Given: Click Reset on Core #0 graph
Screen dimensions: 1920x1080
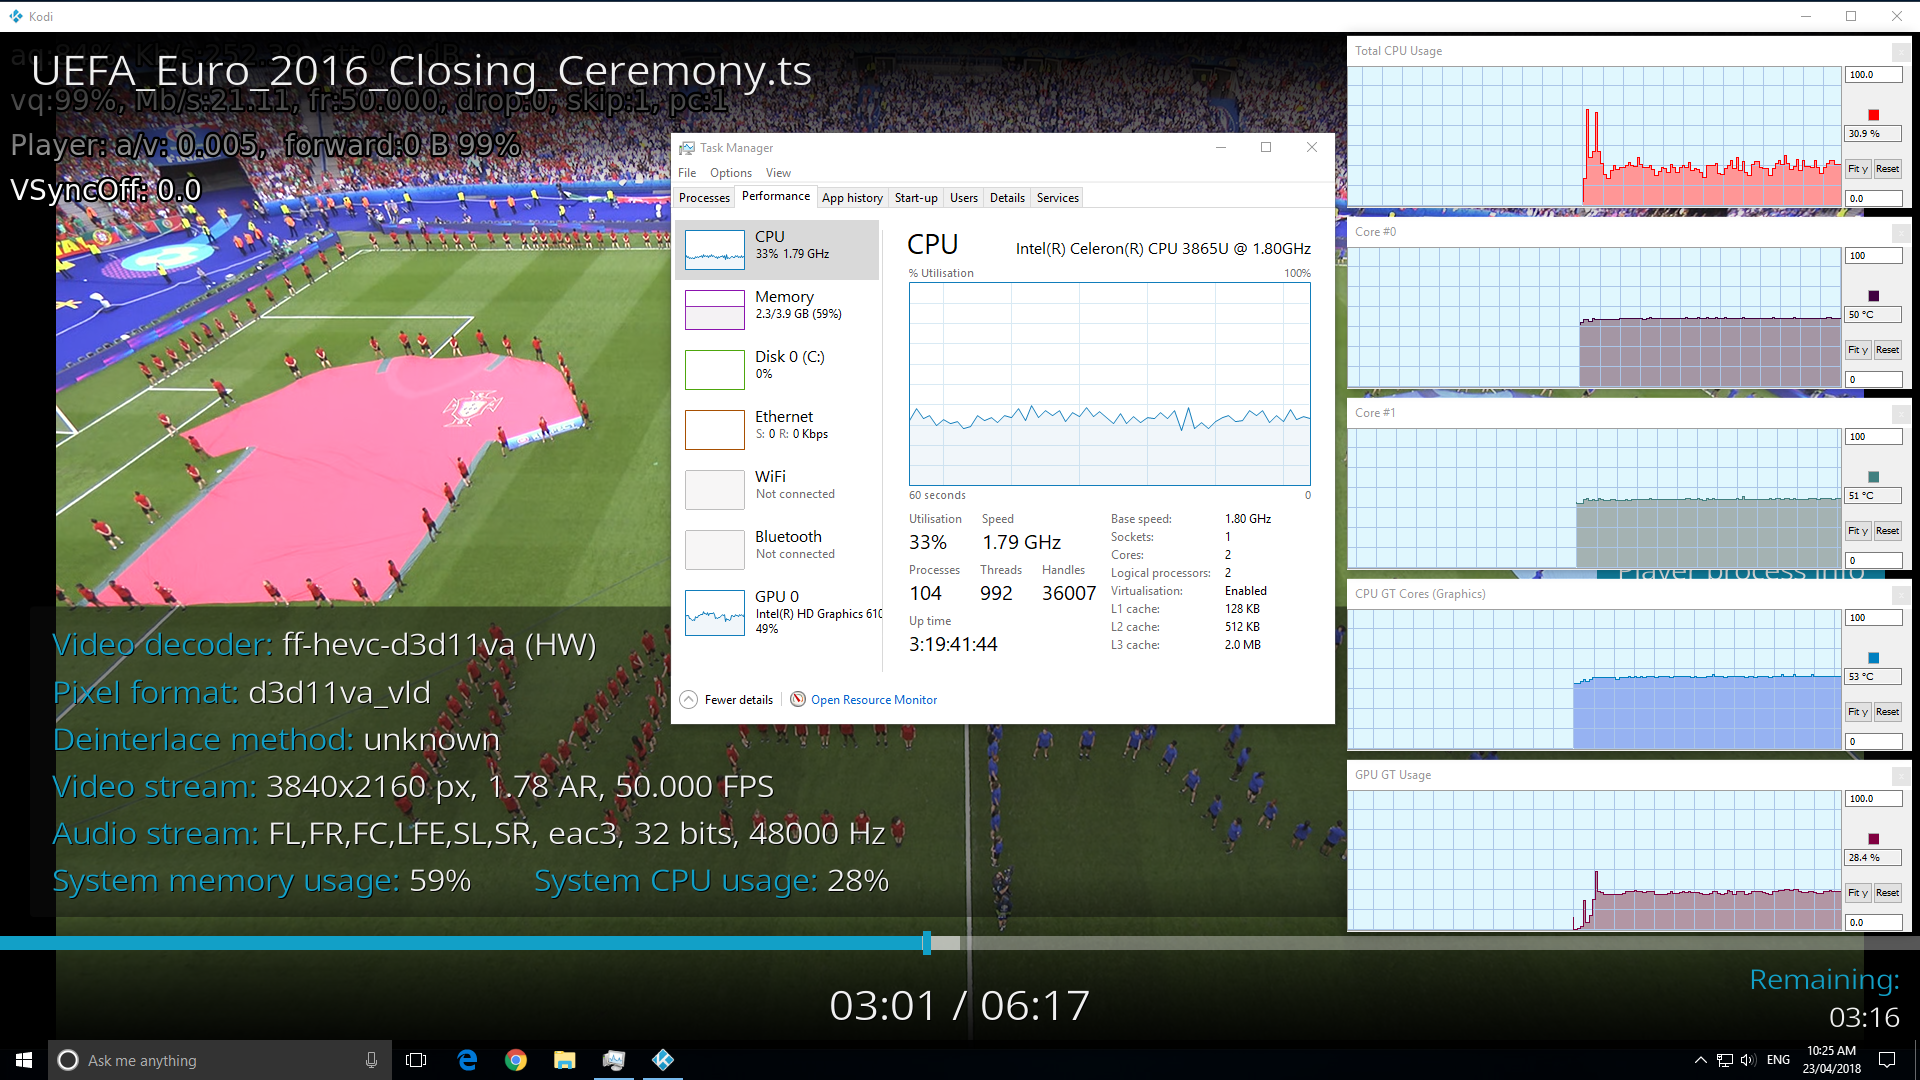Looking at the screenshot, I should point(1887,350).
